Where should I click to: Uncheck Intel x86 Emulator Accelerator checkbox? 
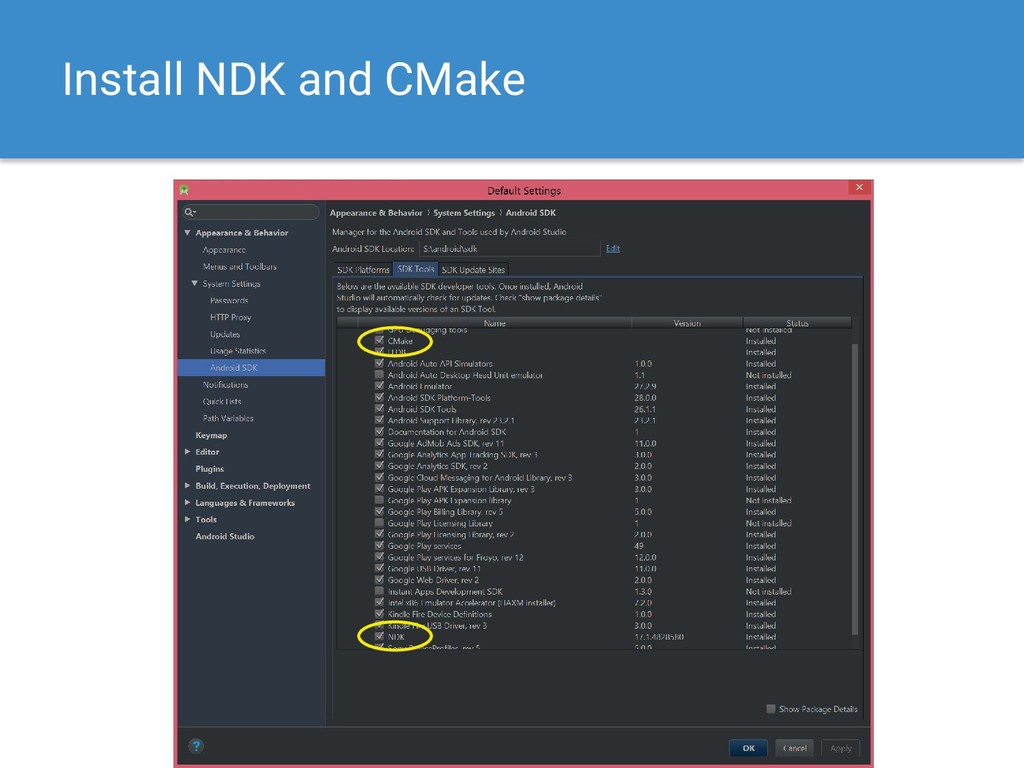[x=379, y=602]
